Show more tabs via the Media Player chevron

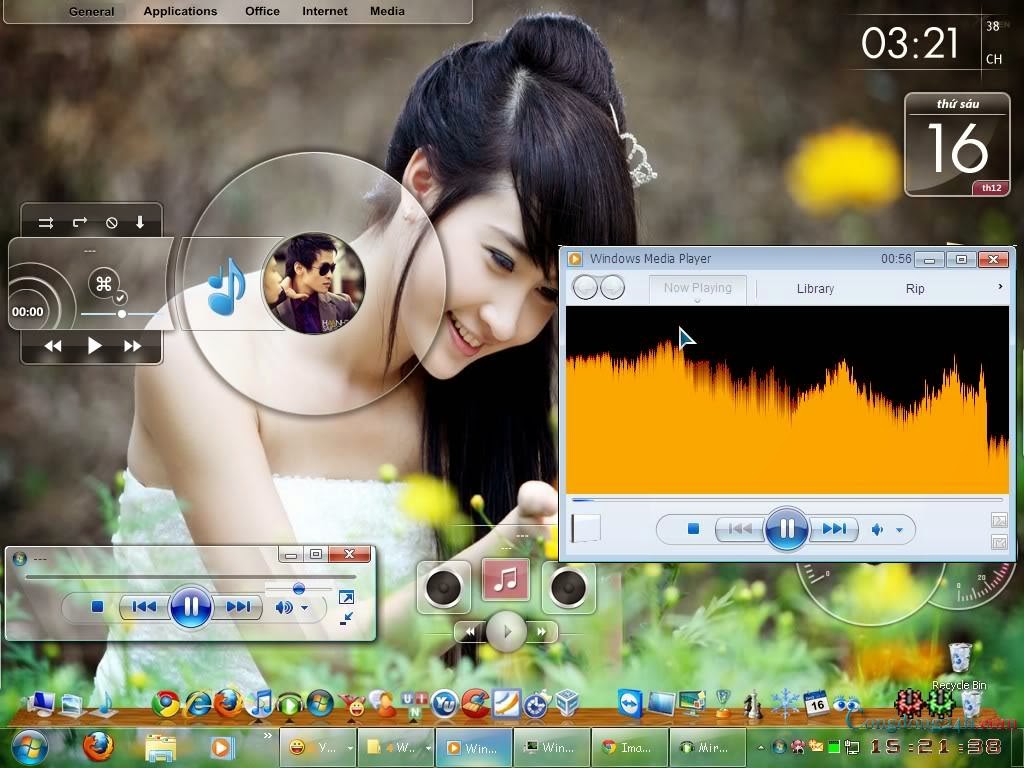tap(1000, 287)
